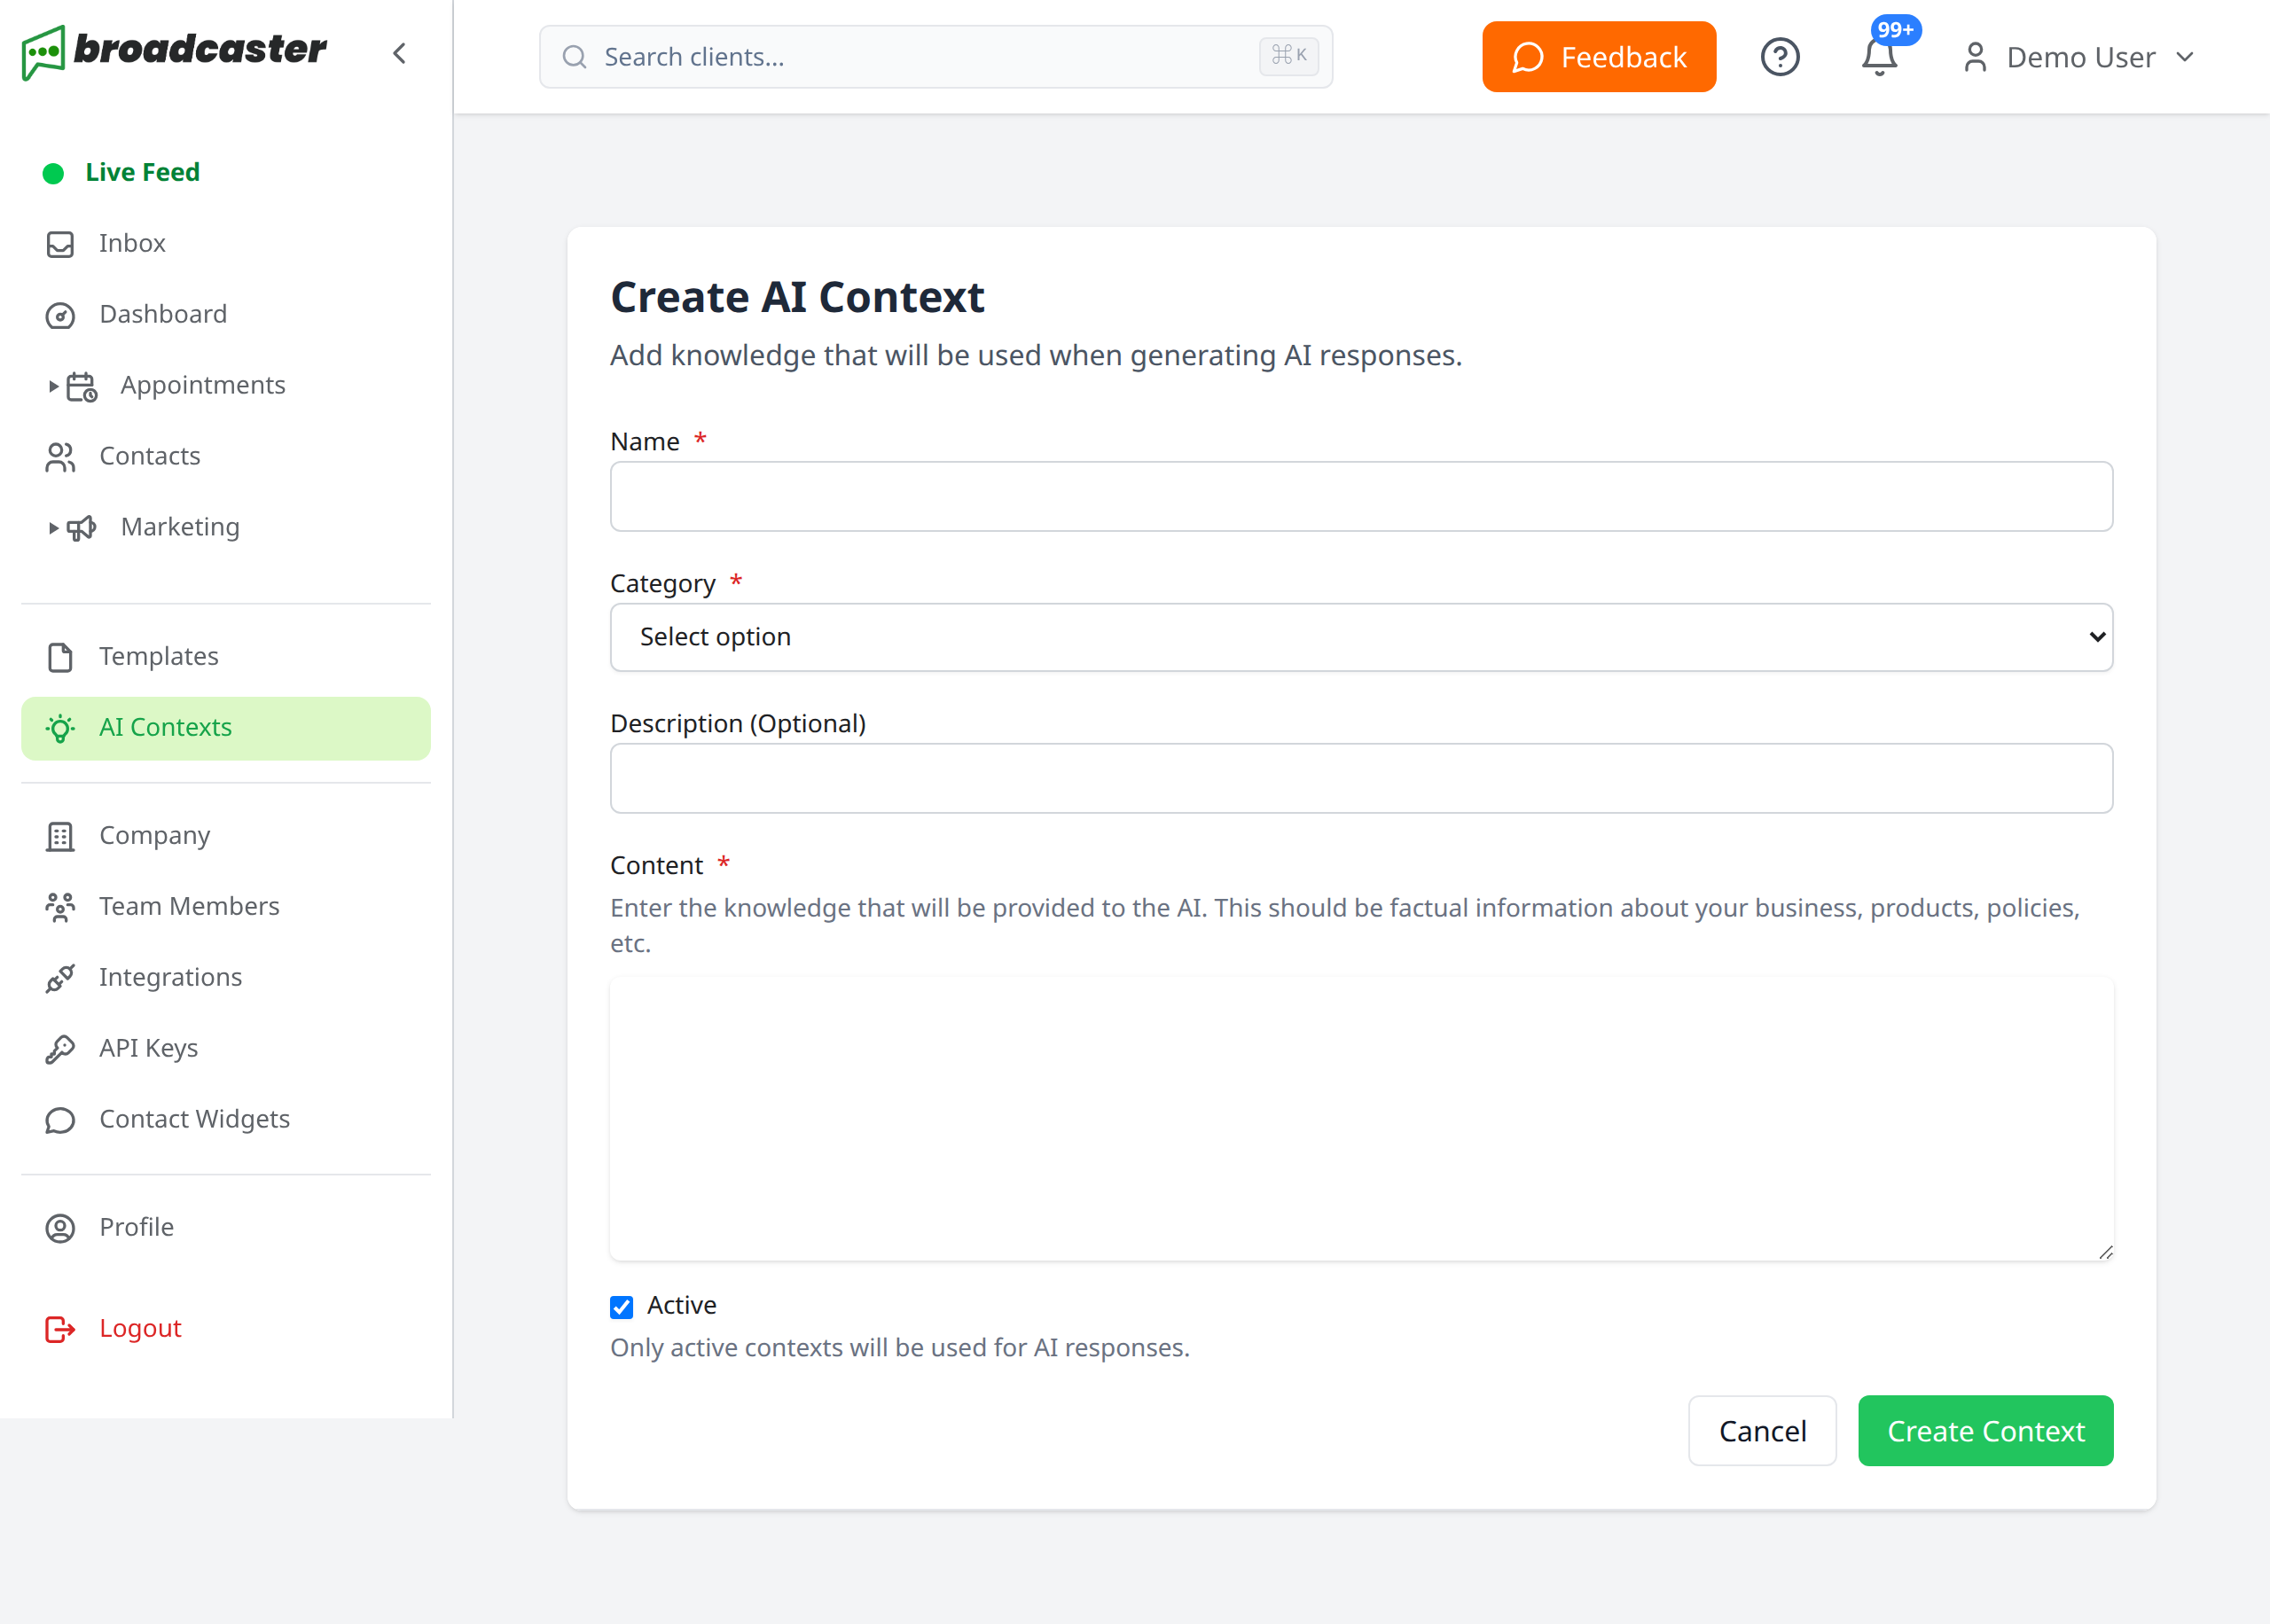
Task: Focus the Description (Optional) input field
Action: (1361, 778)
